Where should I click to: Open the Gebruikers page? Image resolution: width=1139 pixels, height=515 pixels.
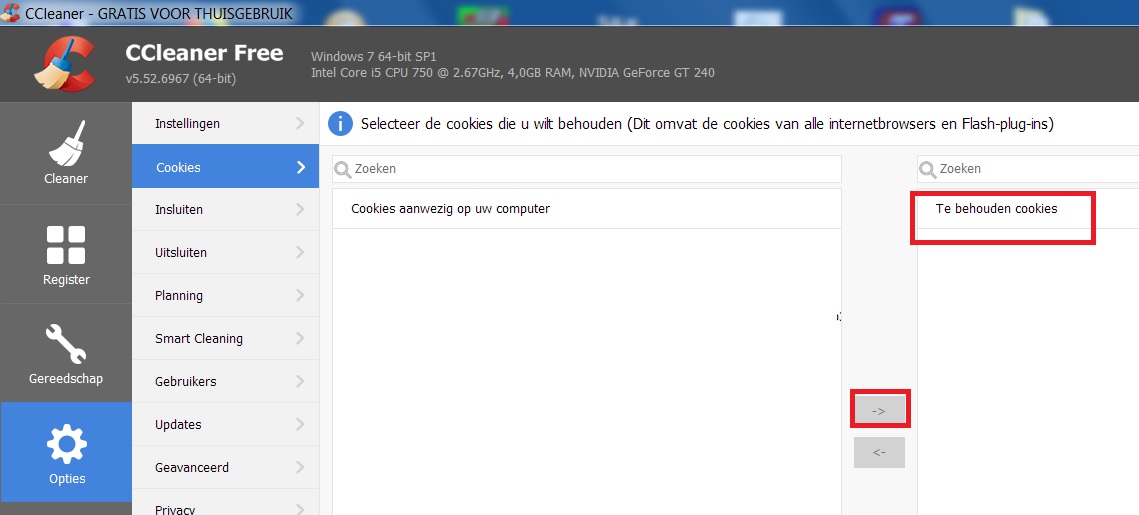click(225, 381)
